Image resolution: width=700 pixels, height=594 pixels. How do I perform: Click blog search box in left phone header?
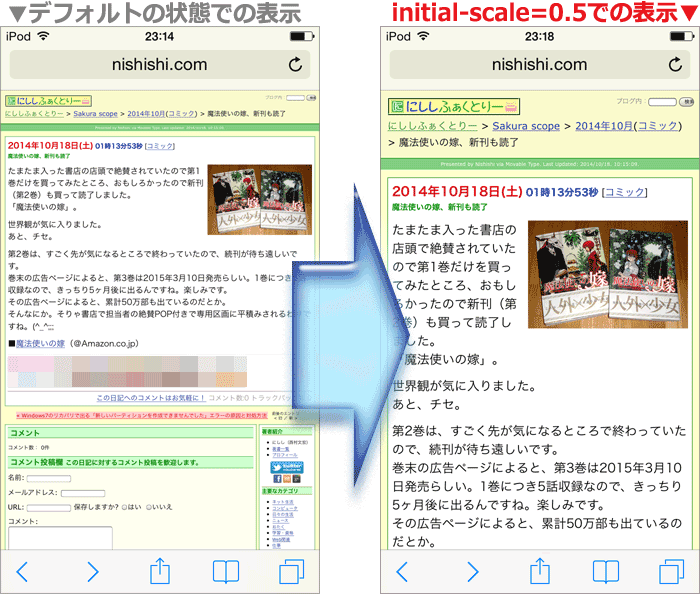pos(295,98)
